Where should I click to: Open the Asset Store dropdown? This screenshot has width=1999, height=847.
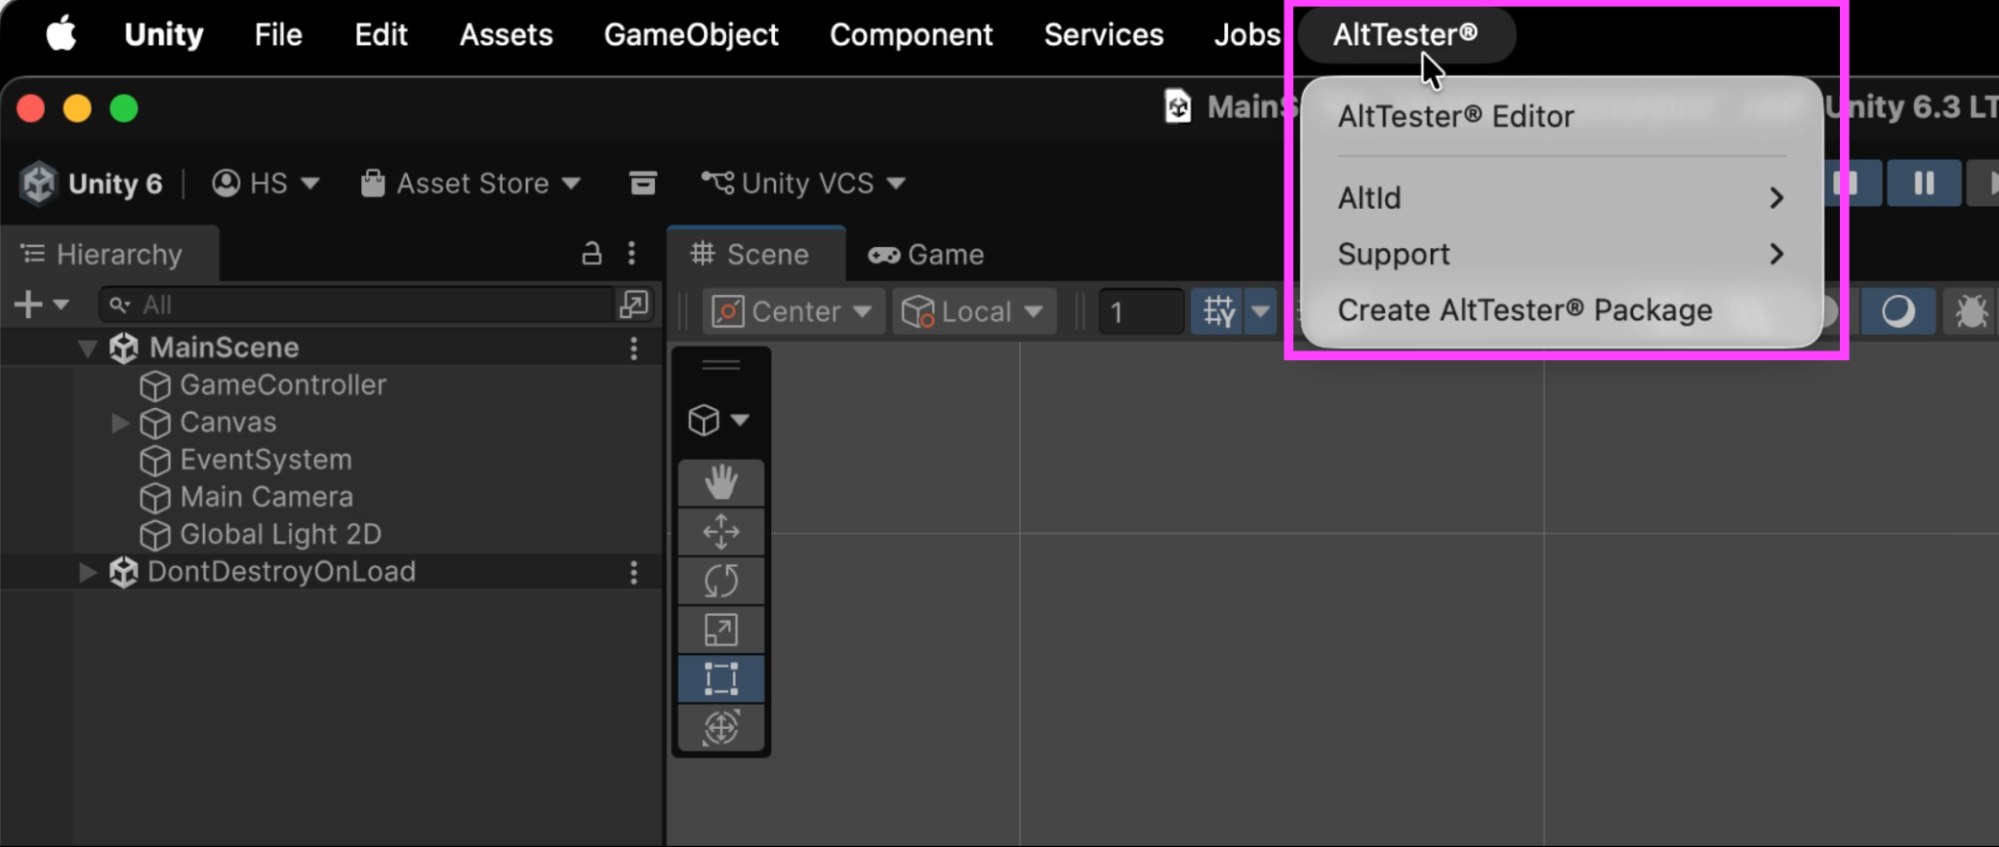tap(470, 184)
